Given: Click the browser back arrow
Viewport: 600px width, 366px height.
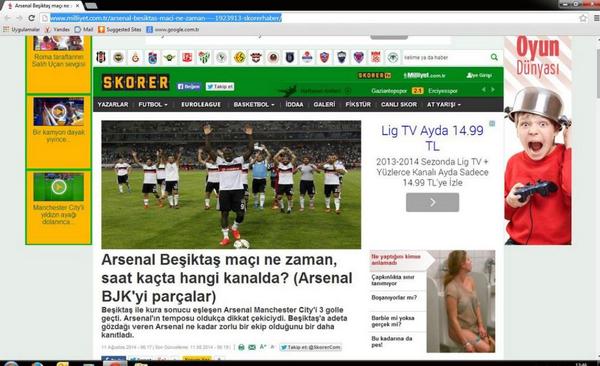Looking at the screenshot, I should click(7, 18).
